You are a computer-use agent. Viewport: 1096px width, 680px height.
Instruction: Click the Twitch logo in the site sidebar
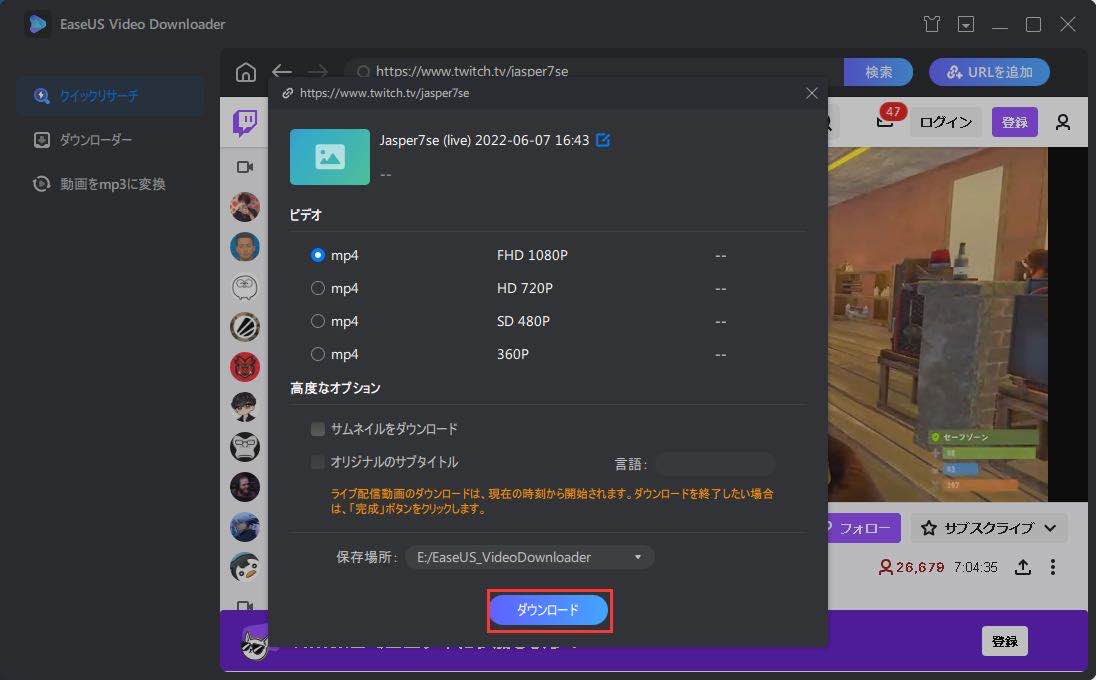[245, 123]
